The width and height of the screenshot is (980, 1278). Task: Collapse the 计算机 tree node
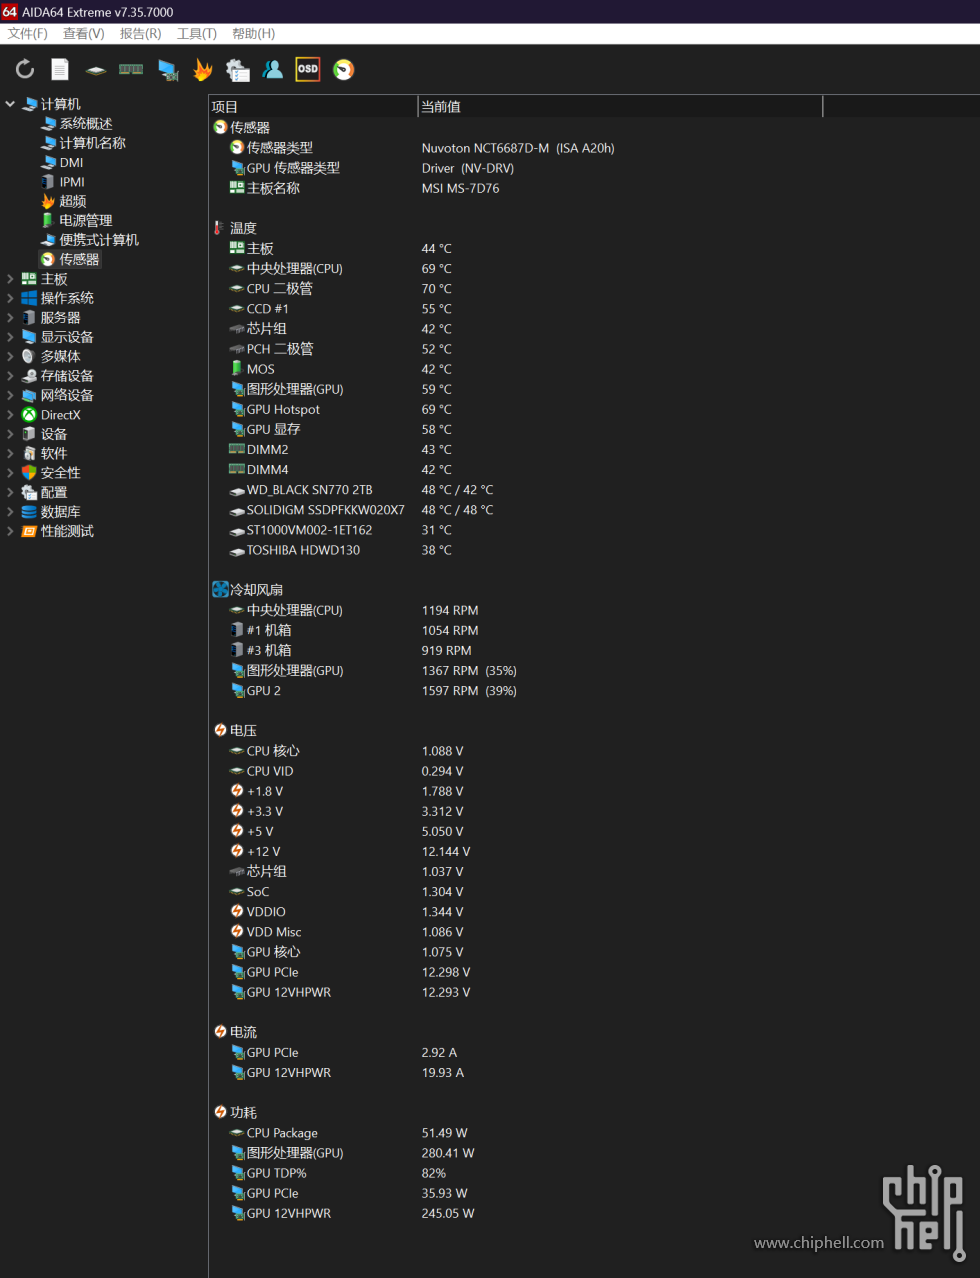click(10, 104)
